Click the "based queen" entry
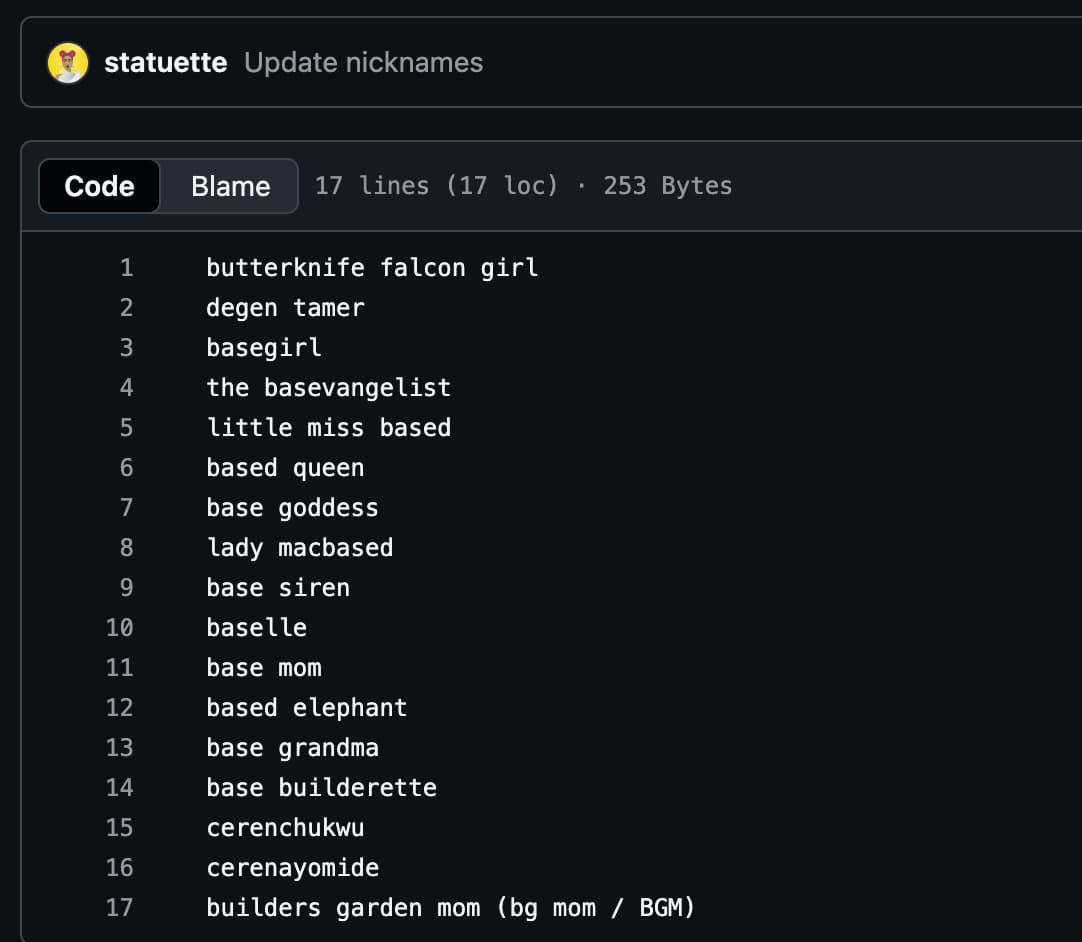Image resolution: width=1082 pixels, height=942 pixels. 285,467
